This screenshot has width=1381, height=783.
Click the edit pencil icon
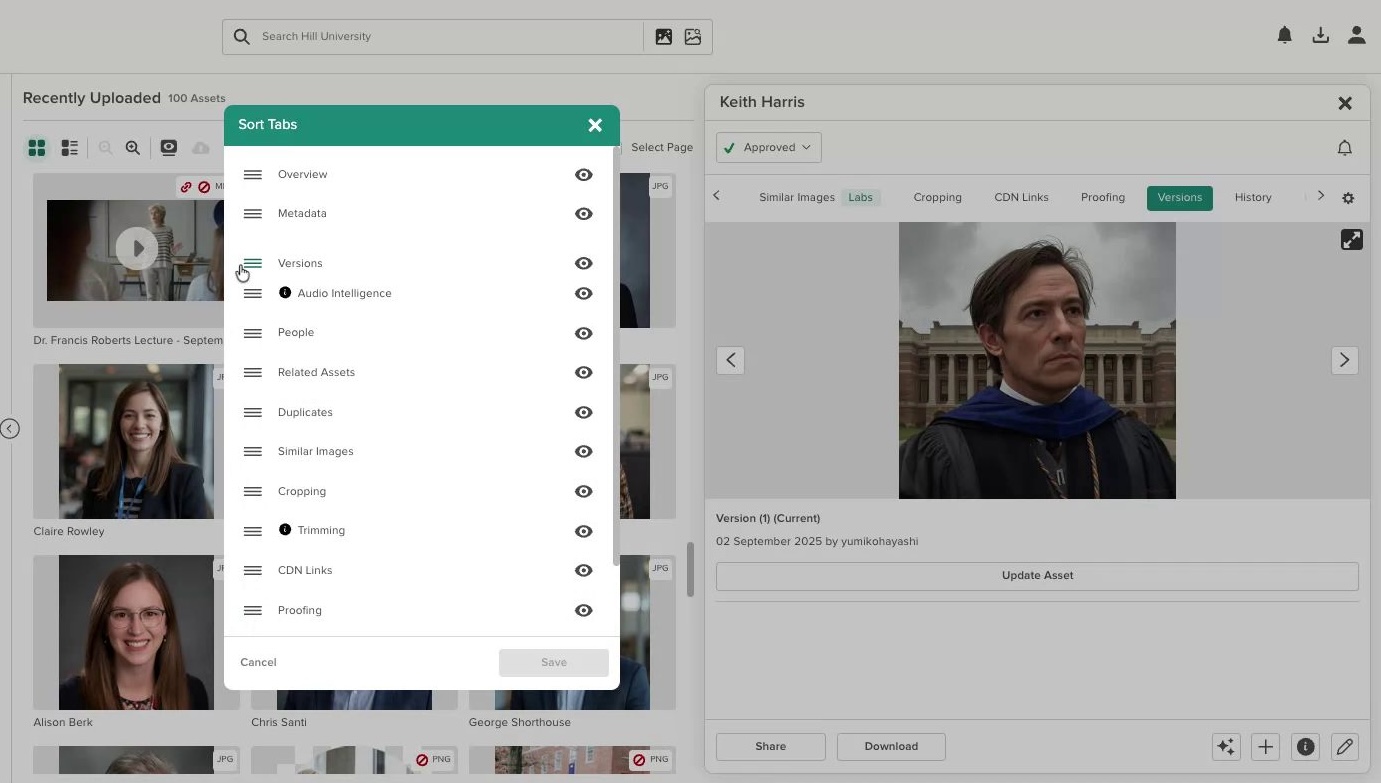tap(1345, 747)
